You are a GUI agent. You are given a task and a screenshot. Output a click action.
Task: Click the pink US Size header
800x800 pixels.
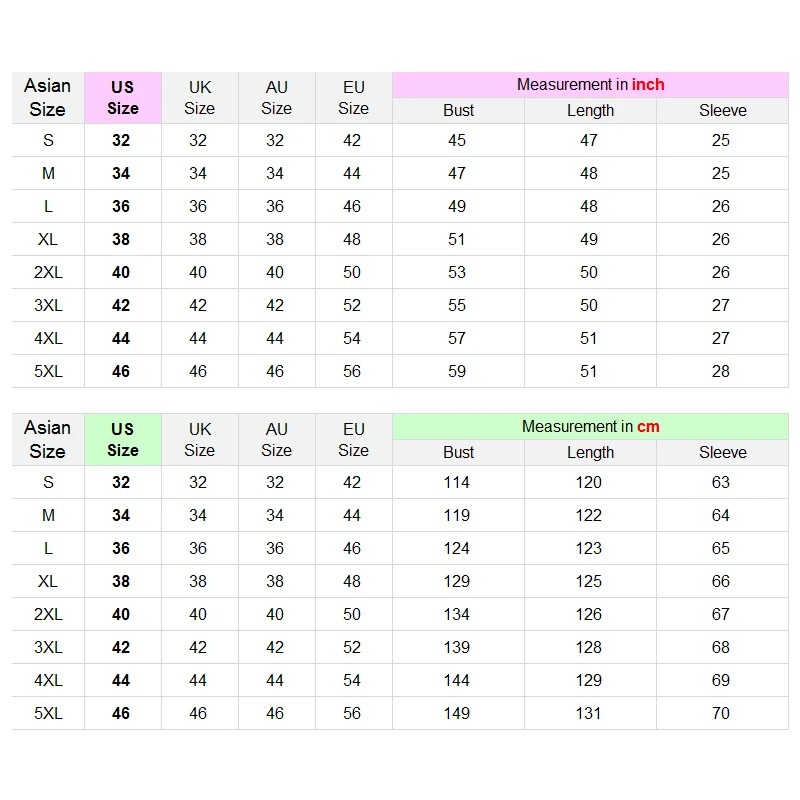tap(123, 98)
